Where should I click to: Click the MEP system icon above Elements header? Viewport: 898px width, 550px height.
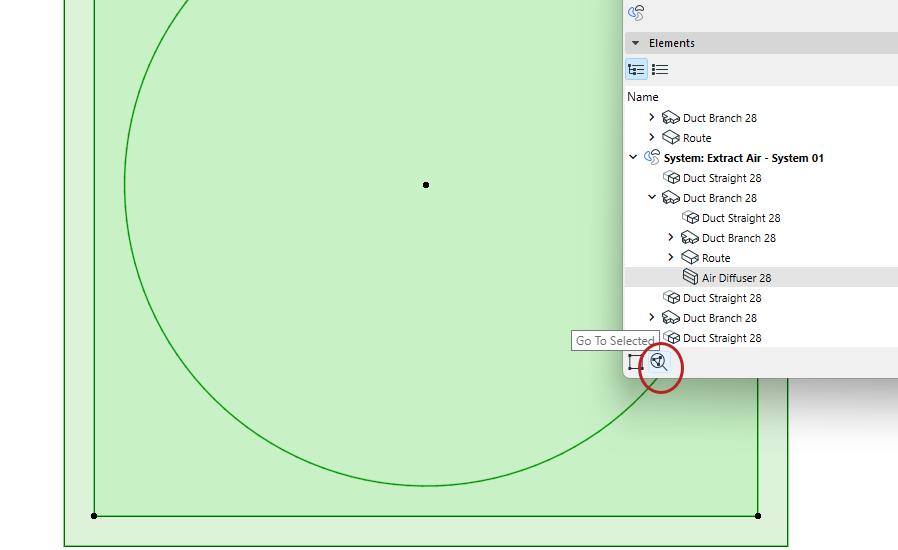636,13
